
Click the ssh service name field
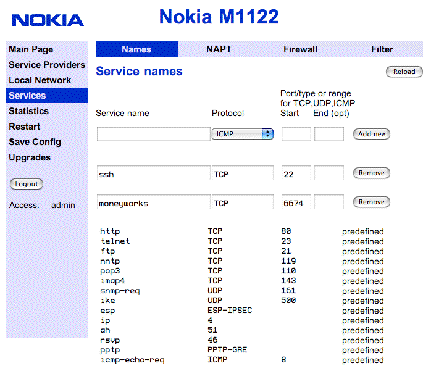[x=154, y=173]
